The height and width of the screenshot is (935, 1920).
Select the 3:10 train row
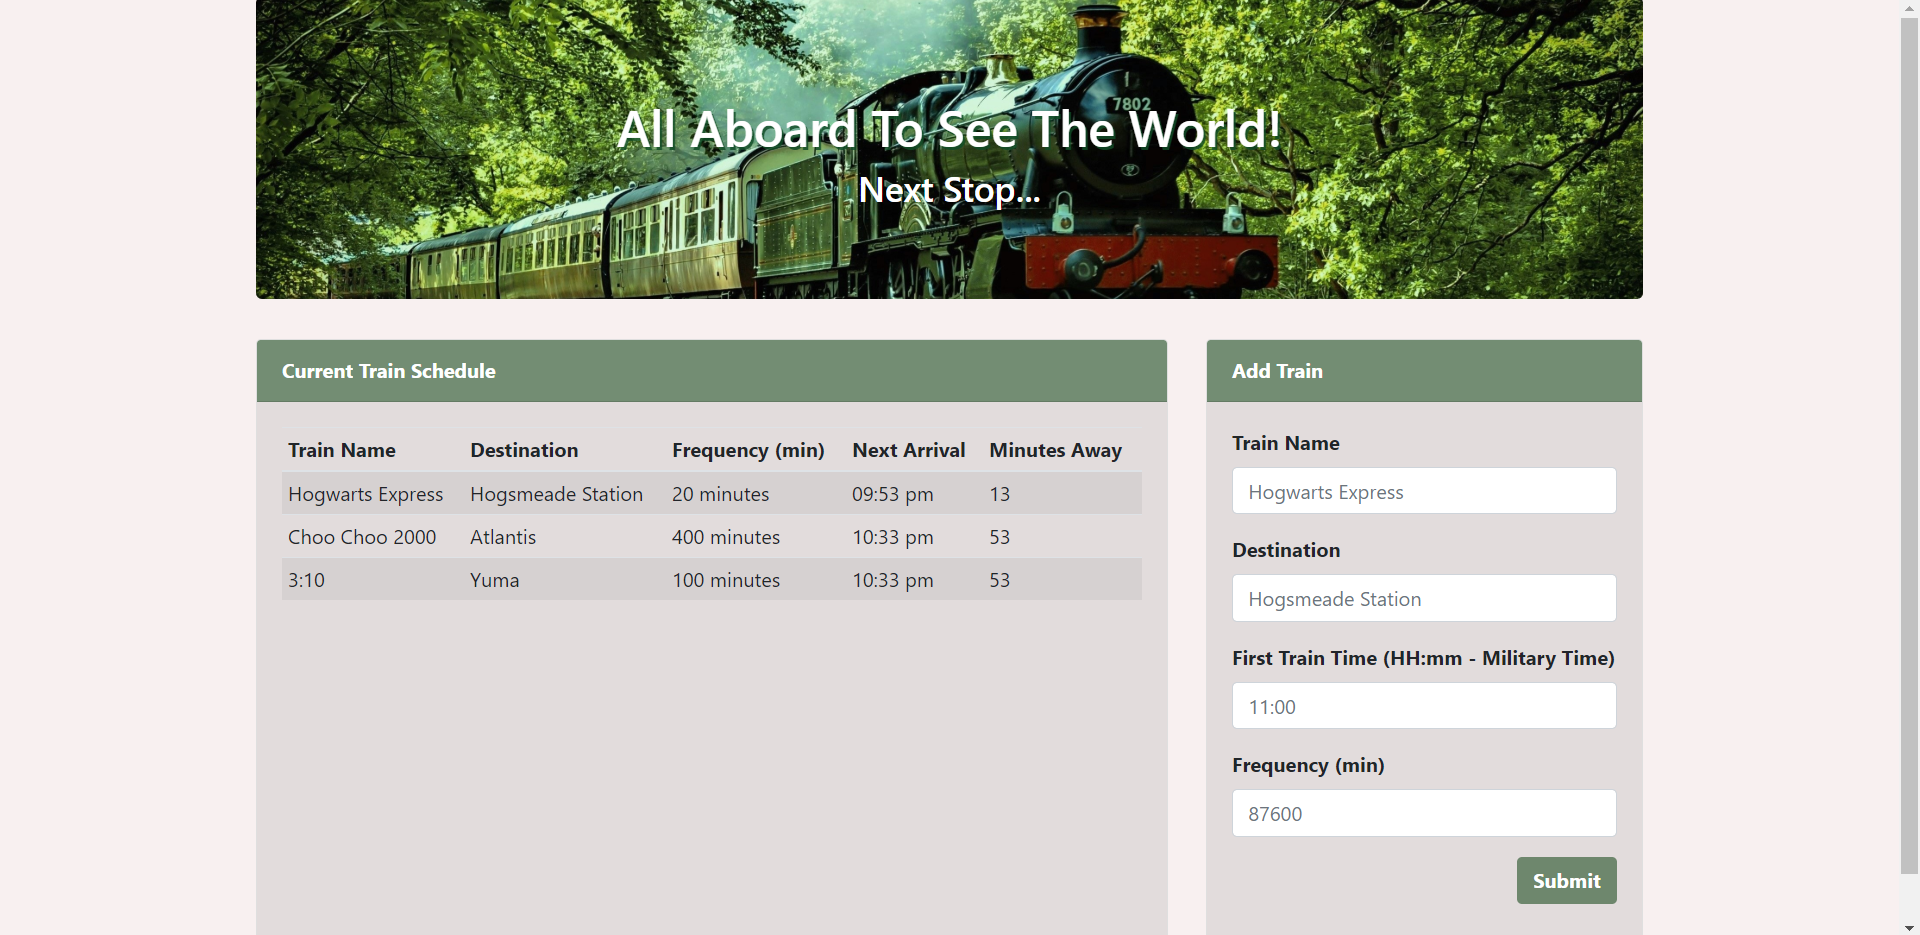(711, 579)
